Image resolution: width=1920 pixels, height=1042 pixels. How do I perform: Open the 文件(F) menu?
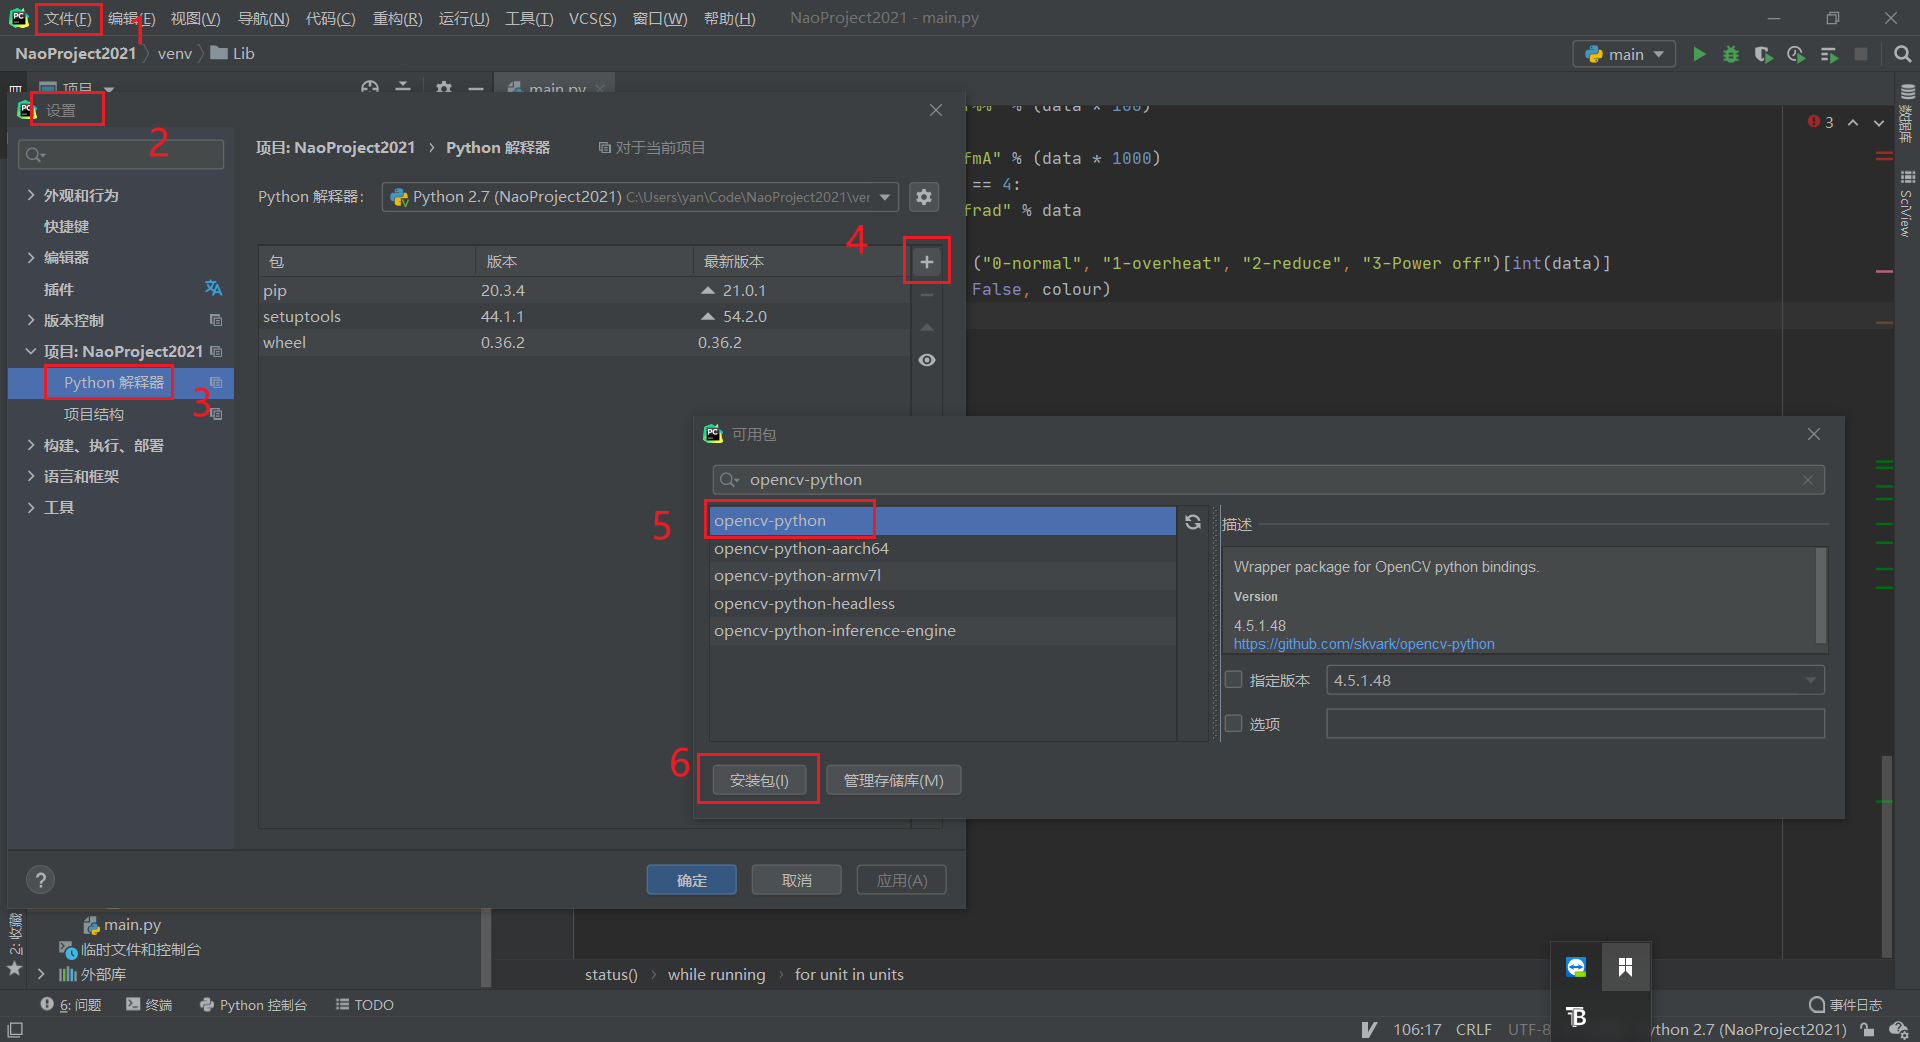click(67, 19)
